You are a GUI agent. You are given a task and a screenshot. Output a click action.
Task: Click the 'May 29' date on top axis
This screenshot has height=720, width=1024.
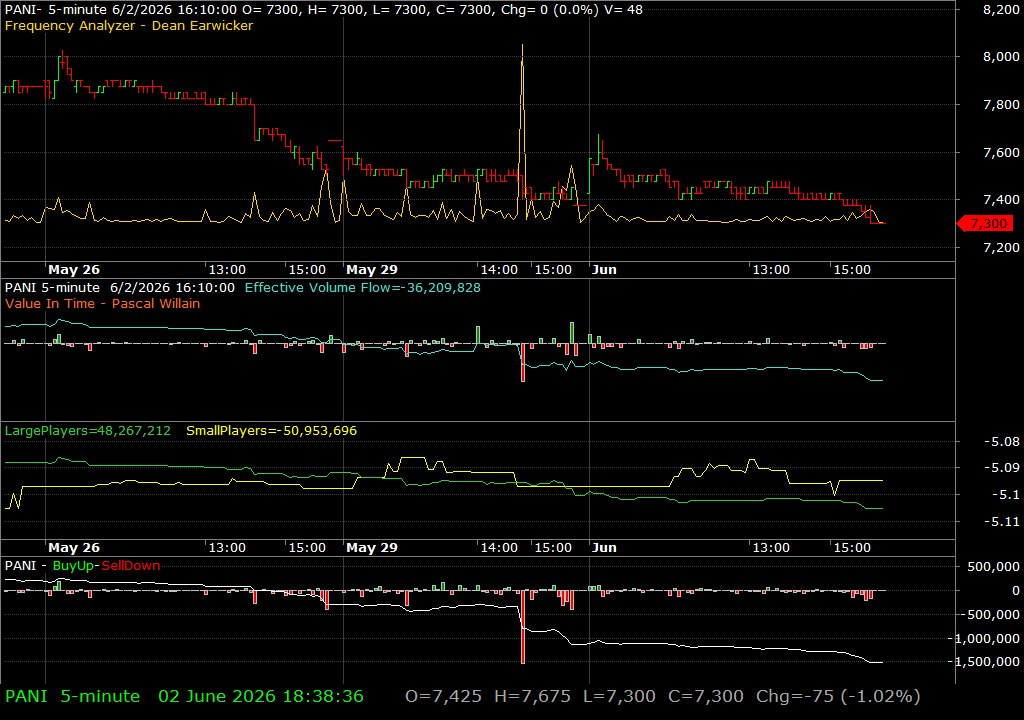(x=372, y=269)
